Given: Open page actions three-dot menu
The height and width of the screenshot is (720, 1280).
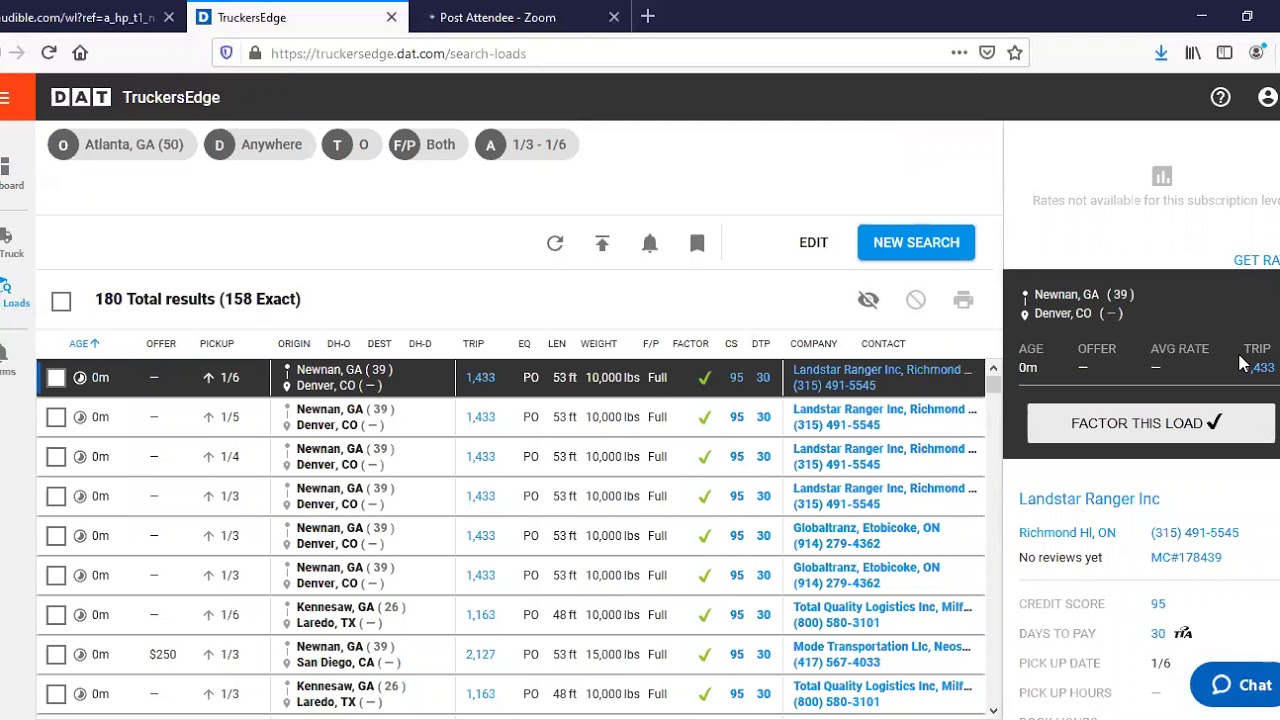Looking at the screenshot, I should [959, 53].
